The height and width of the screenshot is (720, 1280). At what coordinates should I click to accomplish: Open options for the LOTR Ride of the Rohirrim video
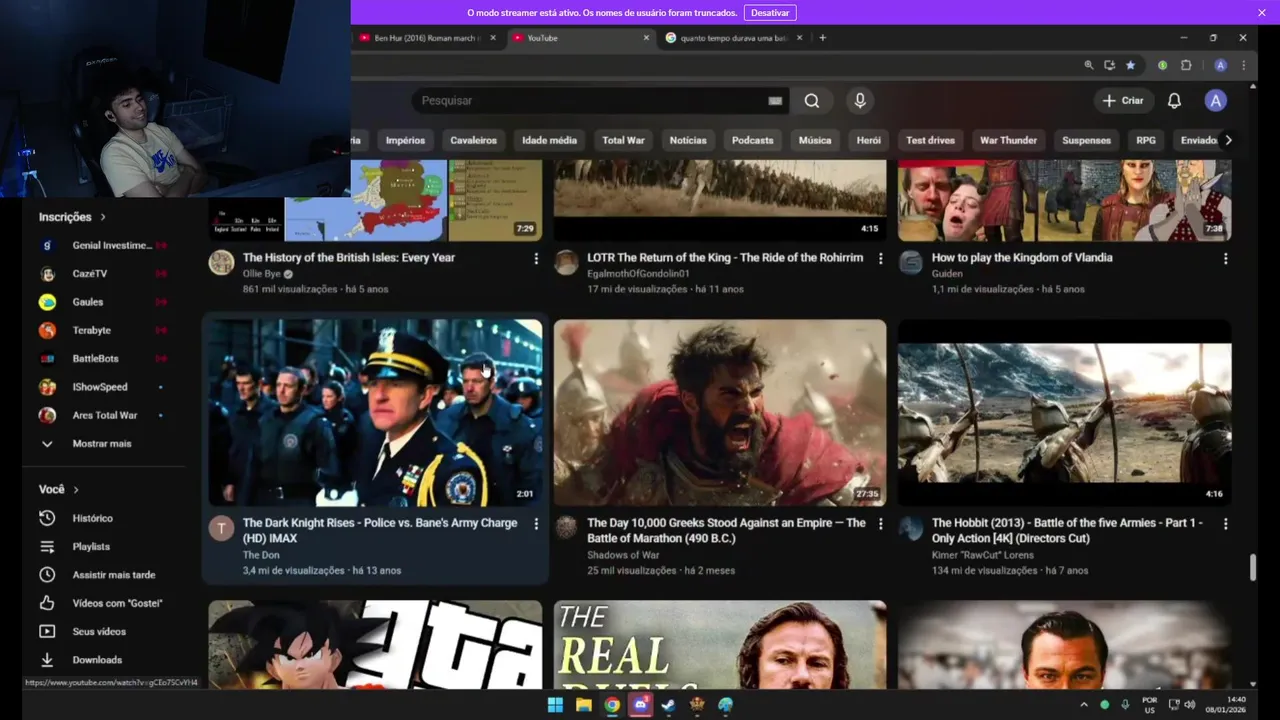tap(881, 259)
